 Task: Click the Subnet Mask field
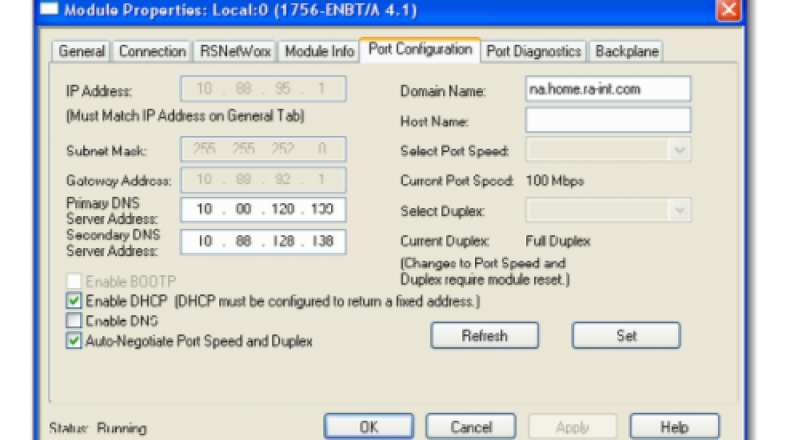point(263,149)
